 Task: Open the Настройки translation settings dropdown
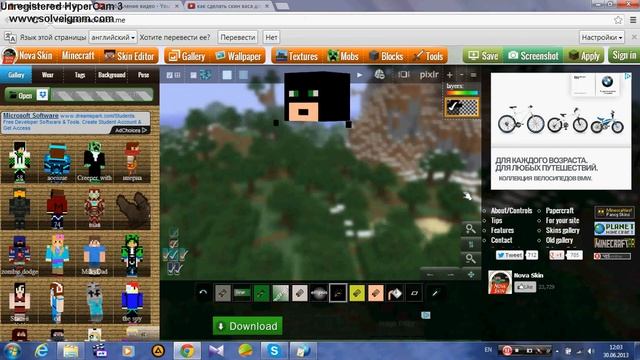[x=602, y=37]
